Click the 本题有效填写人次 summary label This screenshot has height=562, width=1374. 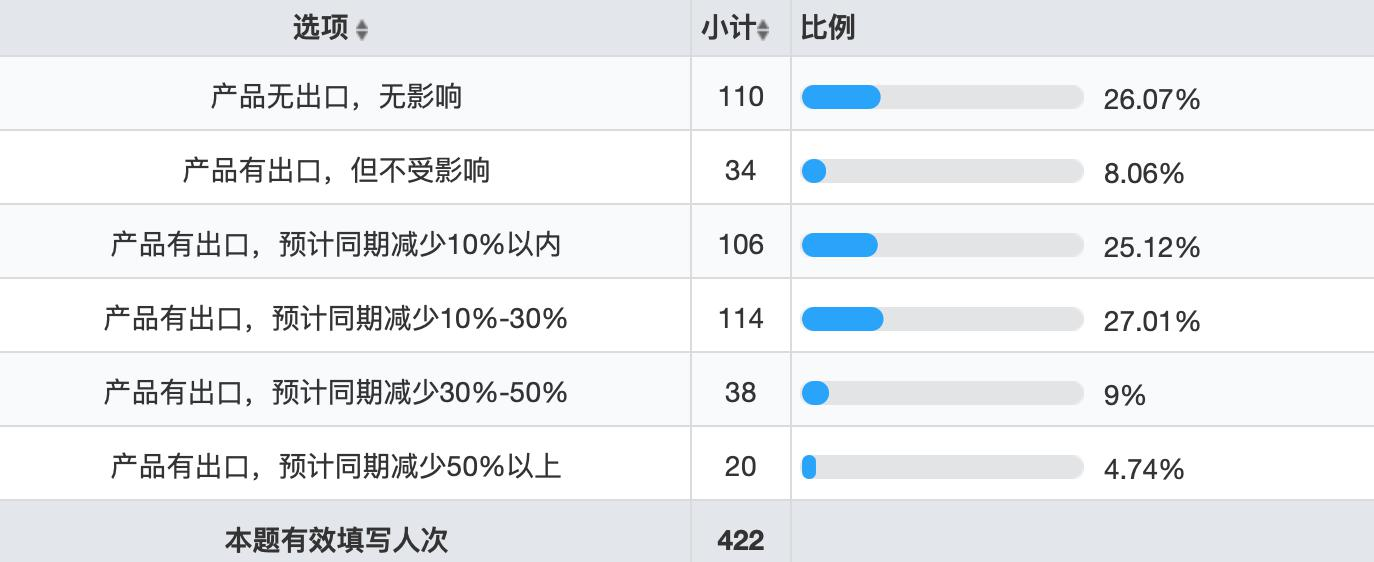tap(336, 540)
